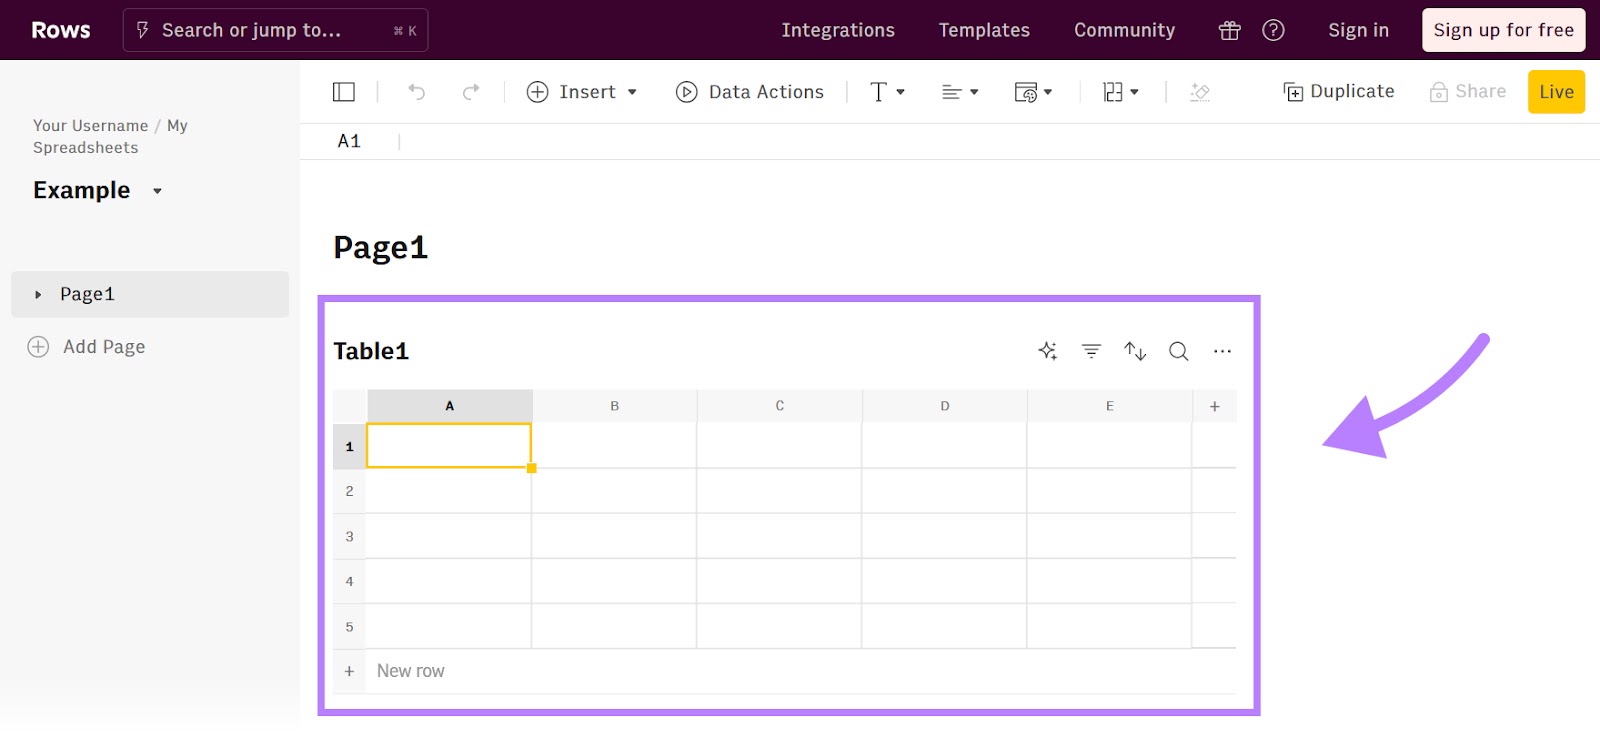The height and width of the screenshot is (748, 1600).
Task: Click the clear formatting eraser icon
Action: [x=1200, y=92]
